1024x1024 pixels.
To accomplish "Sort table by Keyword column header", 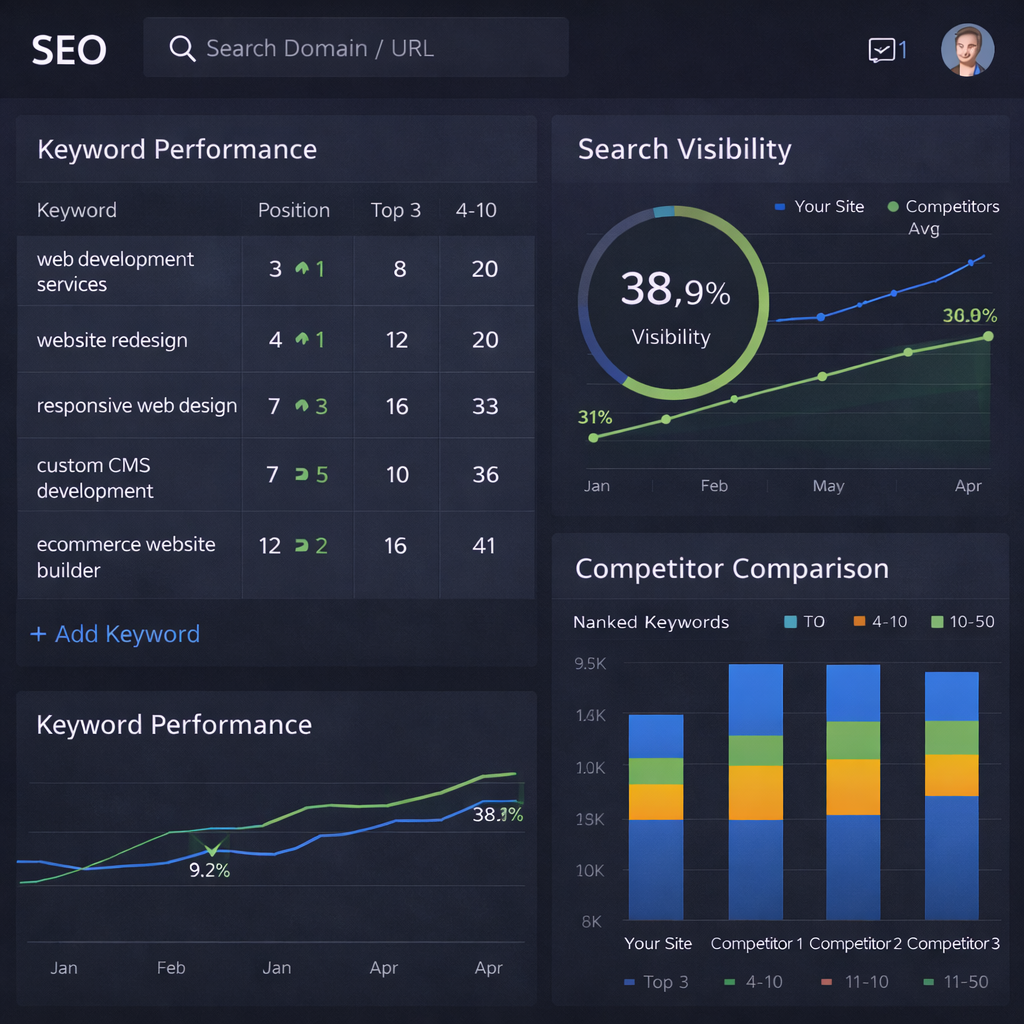I will coord(77,210).
